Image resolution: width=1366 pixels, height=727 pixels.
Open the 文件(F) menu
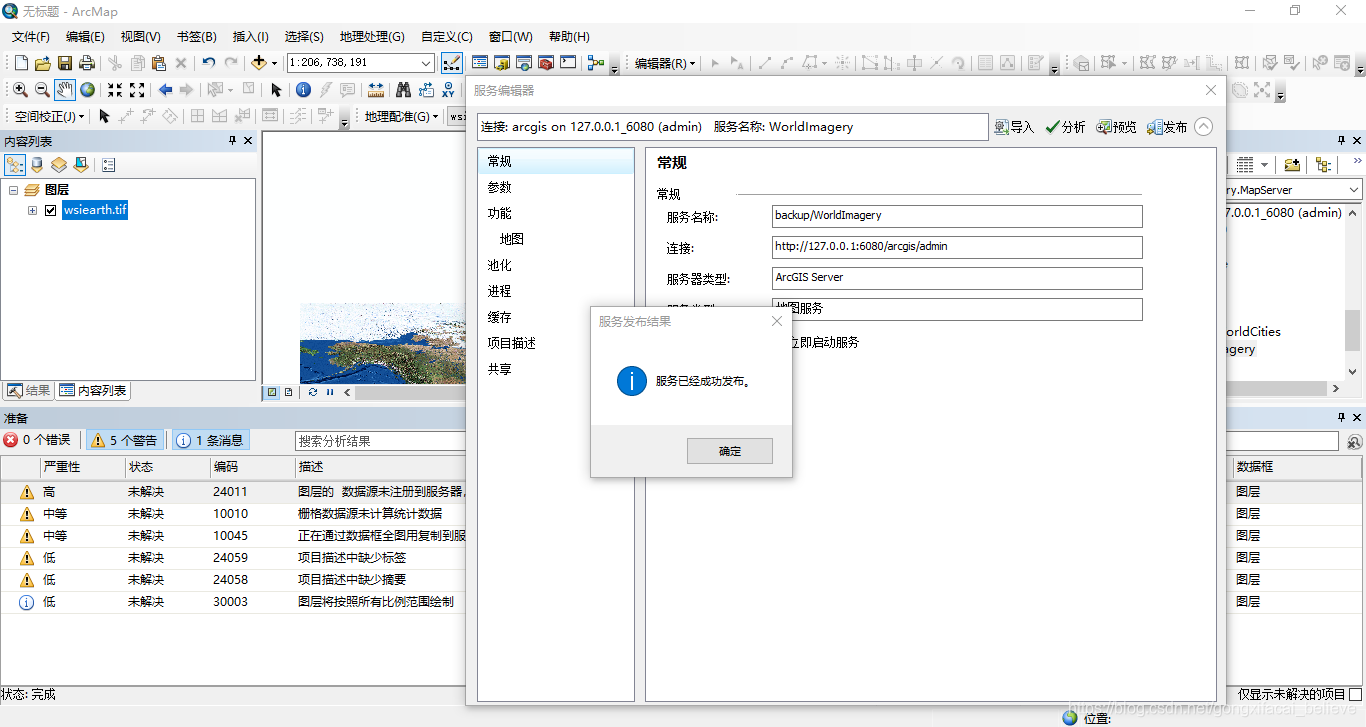point(31,37)
